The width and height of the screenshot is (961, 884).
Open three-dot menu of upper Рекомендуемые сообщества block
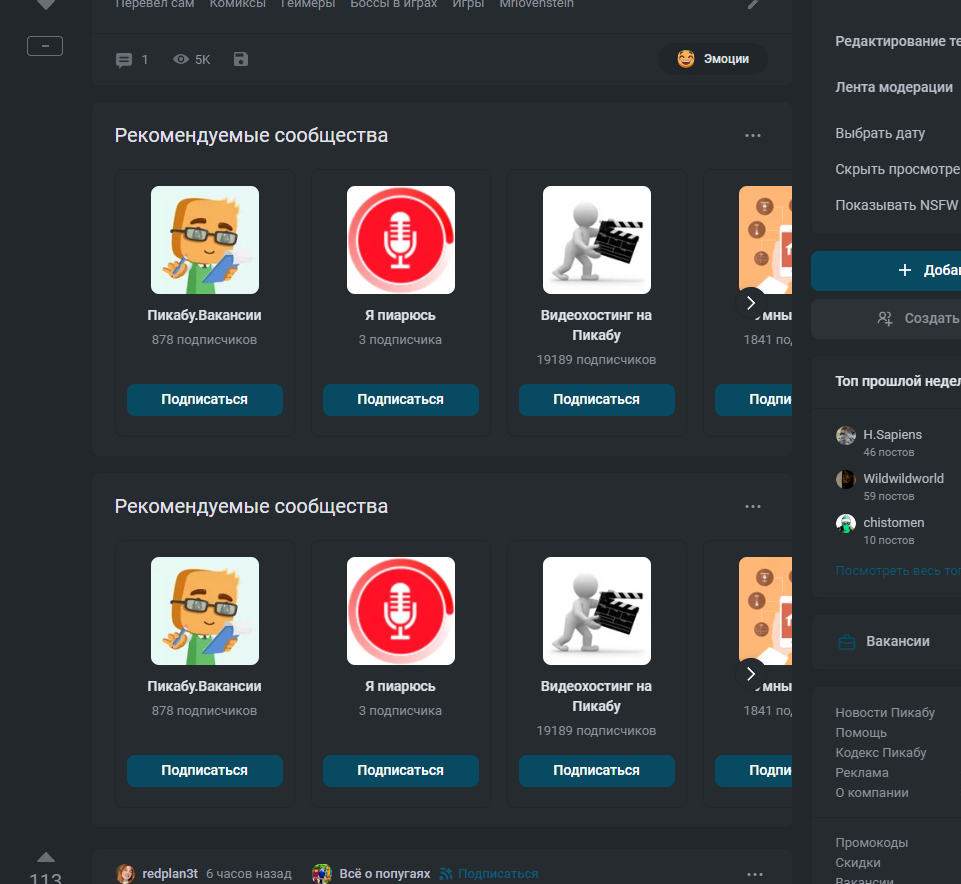coord(753,136)
